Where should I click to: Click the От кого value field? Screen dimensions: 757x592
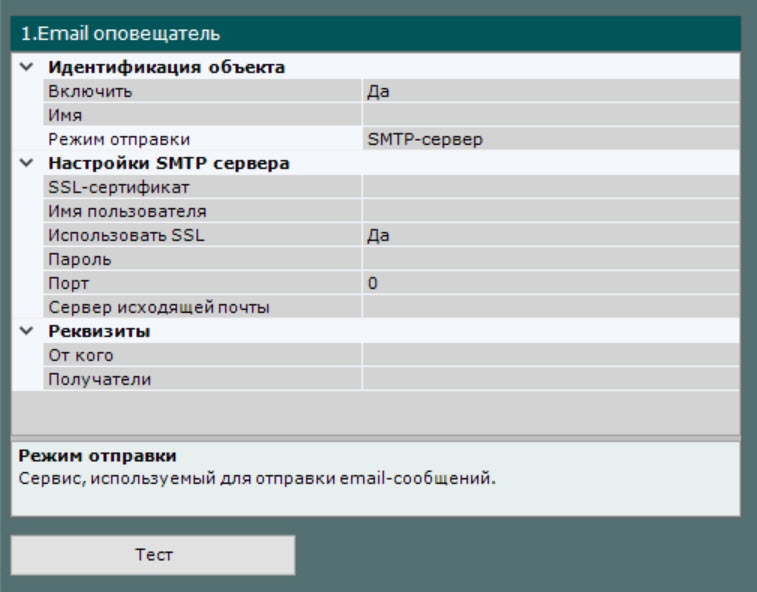[x=550, y=356]
